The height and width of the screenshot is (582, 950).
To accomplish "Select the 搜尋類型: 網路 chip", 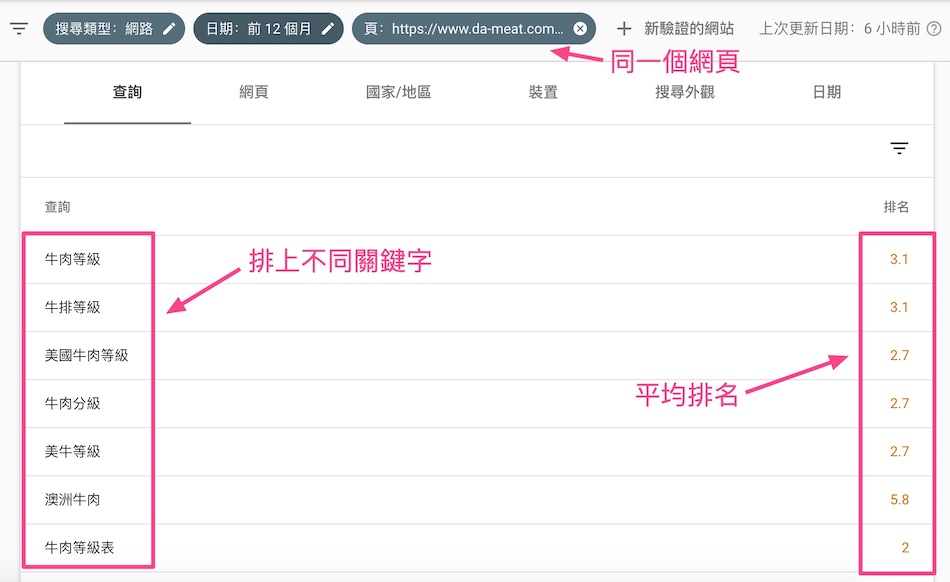I will click(114, 28).
